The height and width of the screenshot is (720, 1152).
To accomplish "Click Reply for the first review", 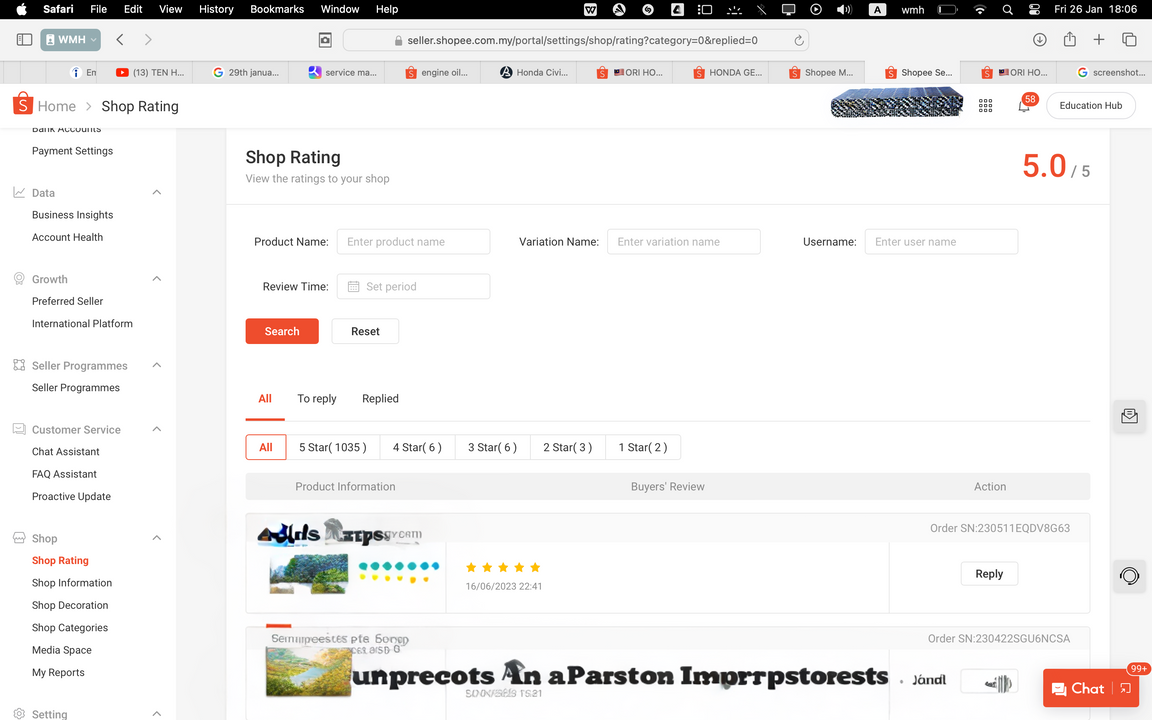I will point(988,574).
